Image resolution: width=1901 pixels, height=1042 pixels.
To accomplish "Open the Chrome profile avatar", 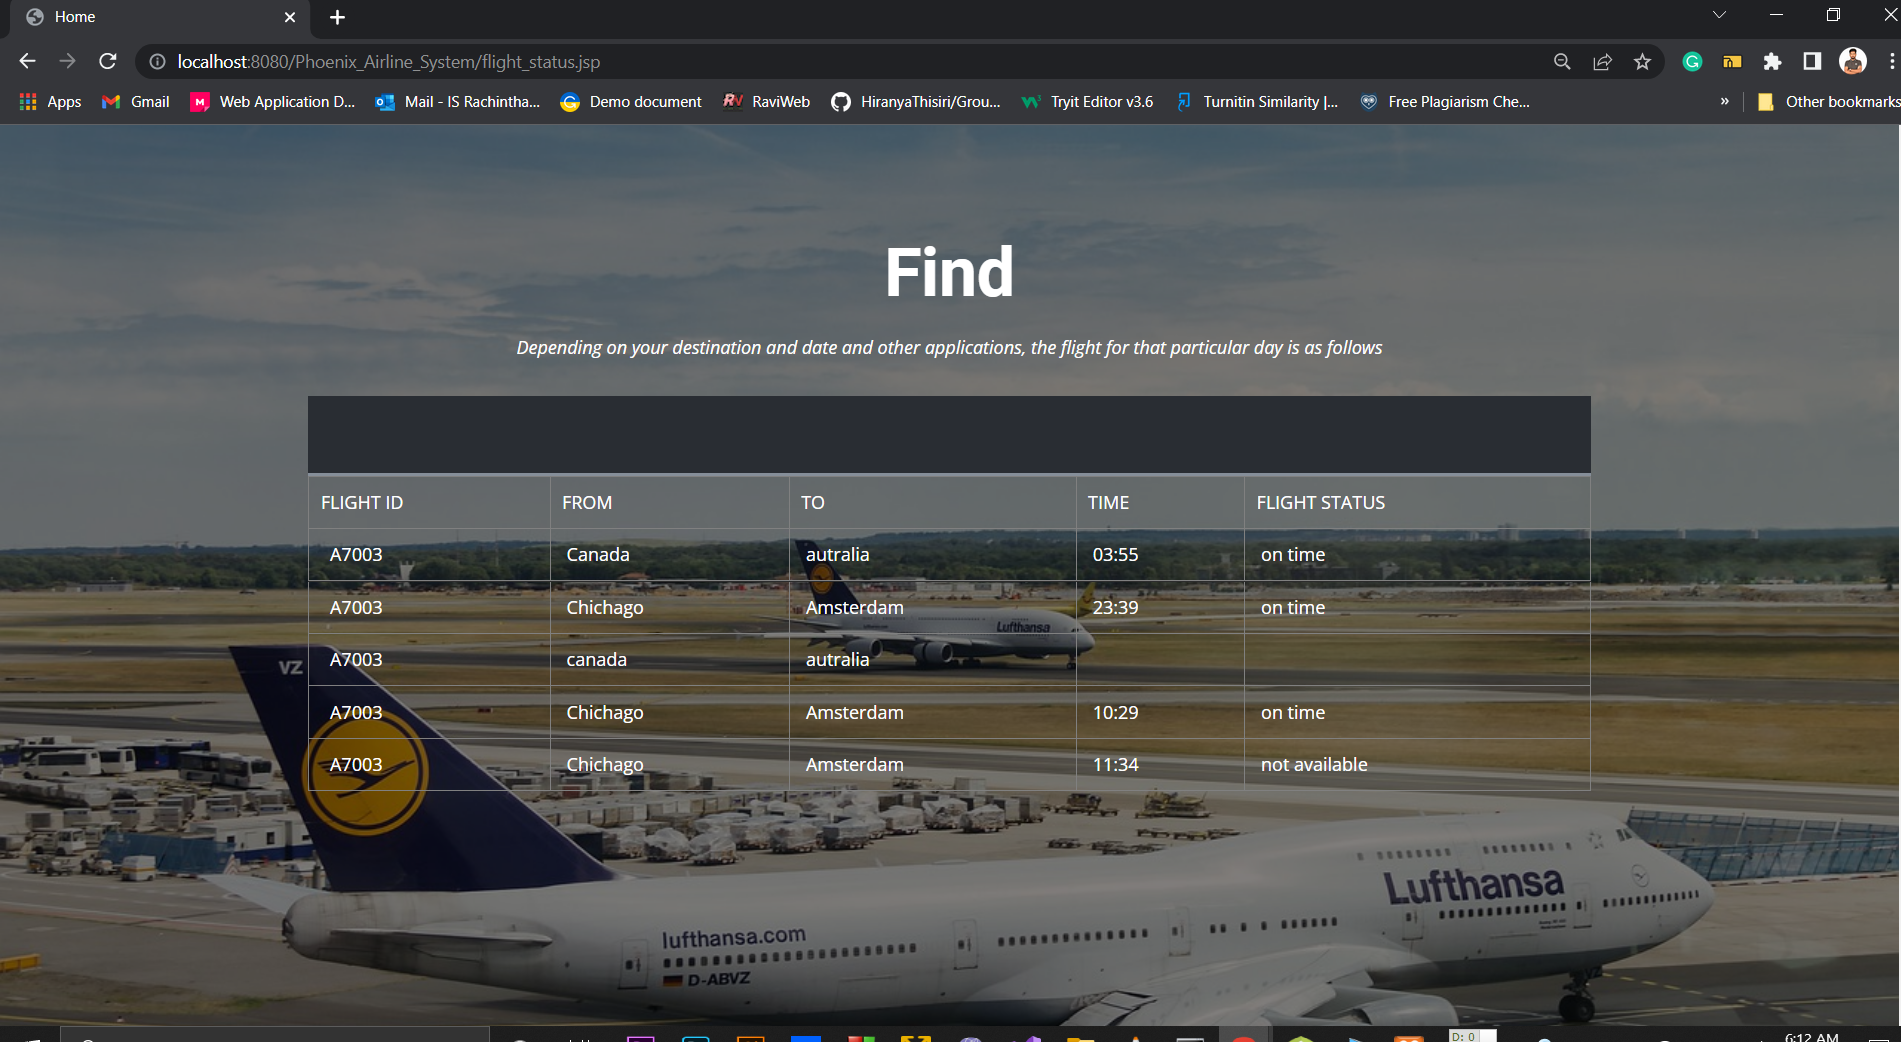I will pyautogui.click(x=1853, y=61).
